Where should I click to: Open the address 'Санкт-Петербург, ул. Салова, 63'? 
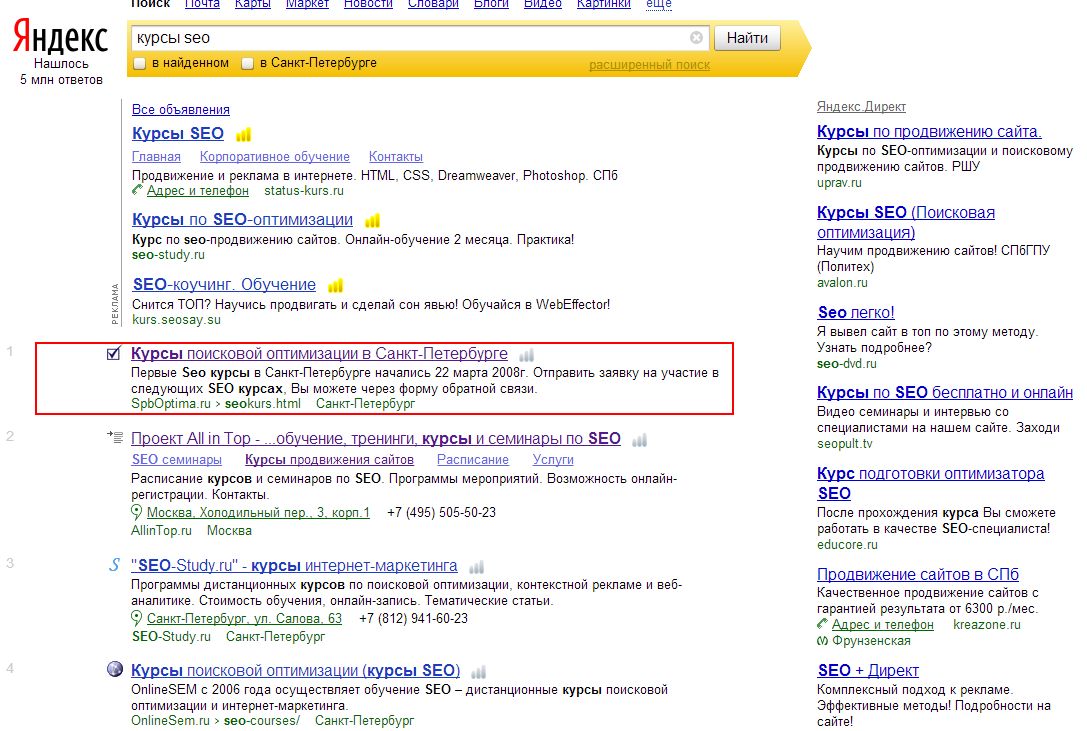pyautogui.click(x=244, y=618)
